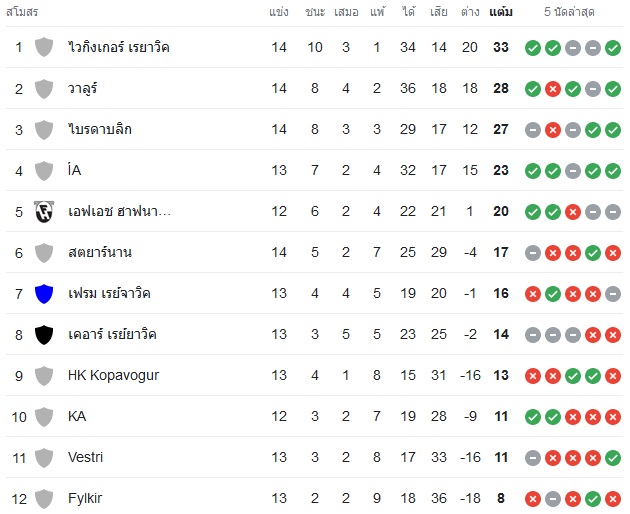The image size is (630, 514).
Task: Open the HK Kopavogur team link
Action: click(x=113, y=375)
